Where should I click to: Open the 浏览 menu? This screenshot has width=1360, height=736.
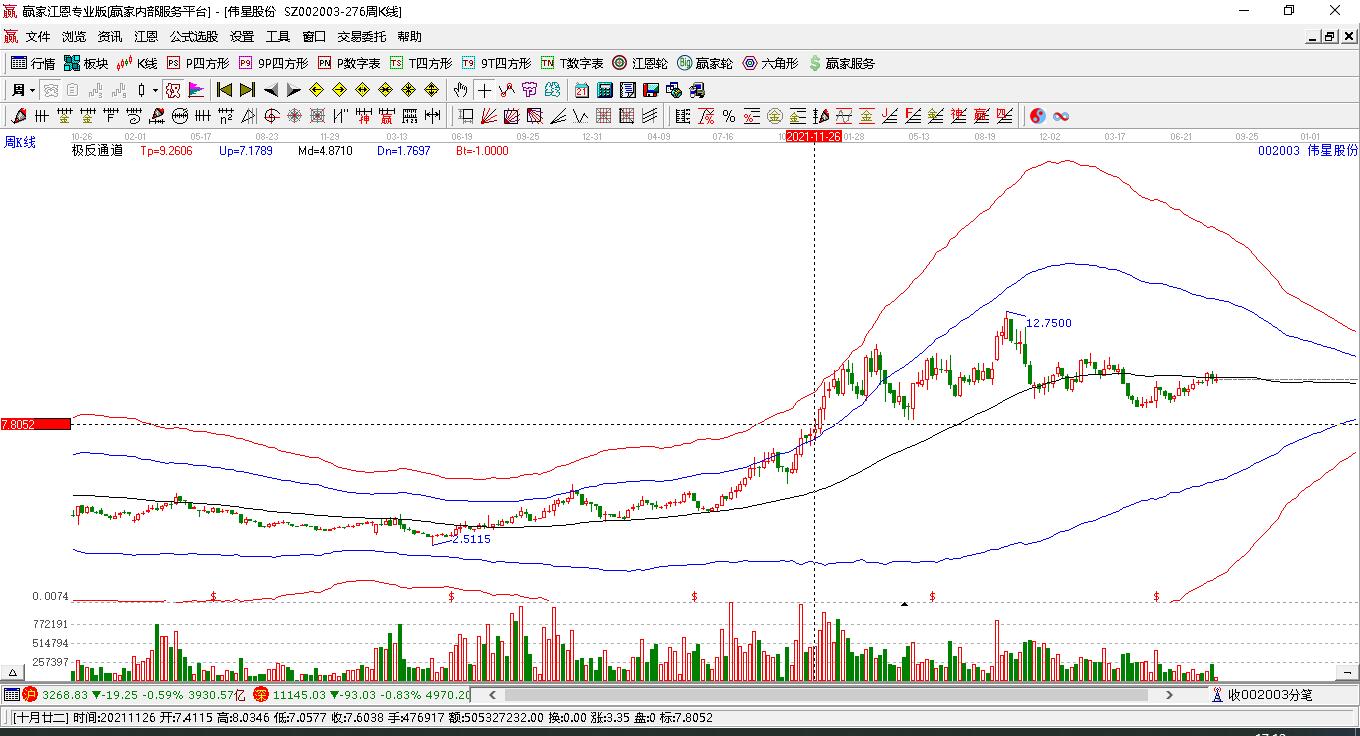(x=74, y=37)
